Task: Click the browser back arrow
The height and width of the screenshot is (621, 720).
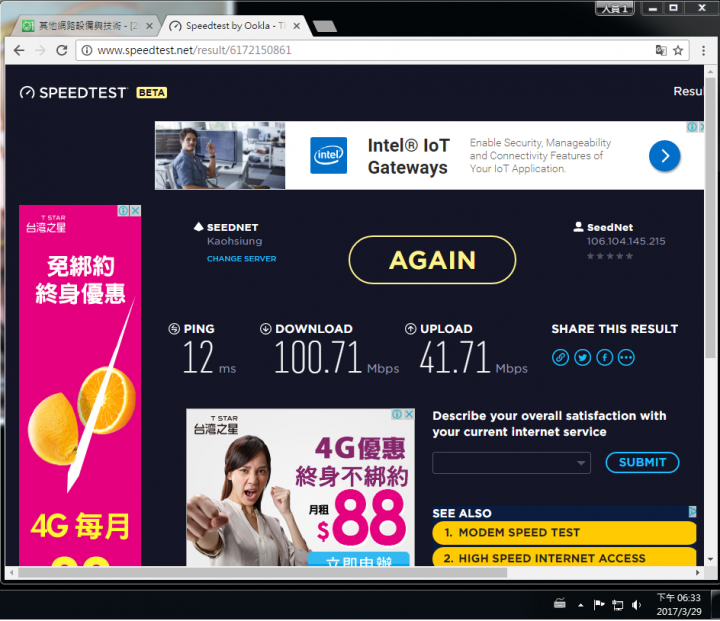Action: (19, 50)
